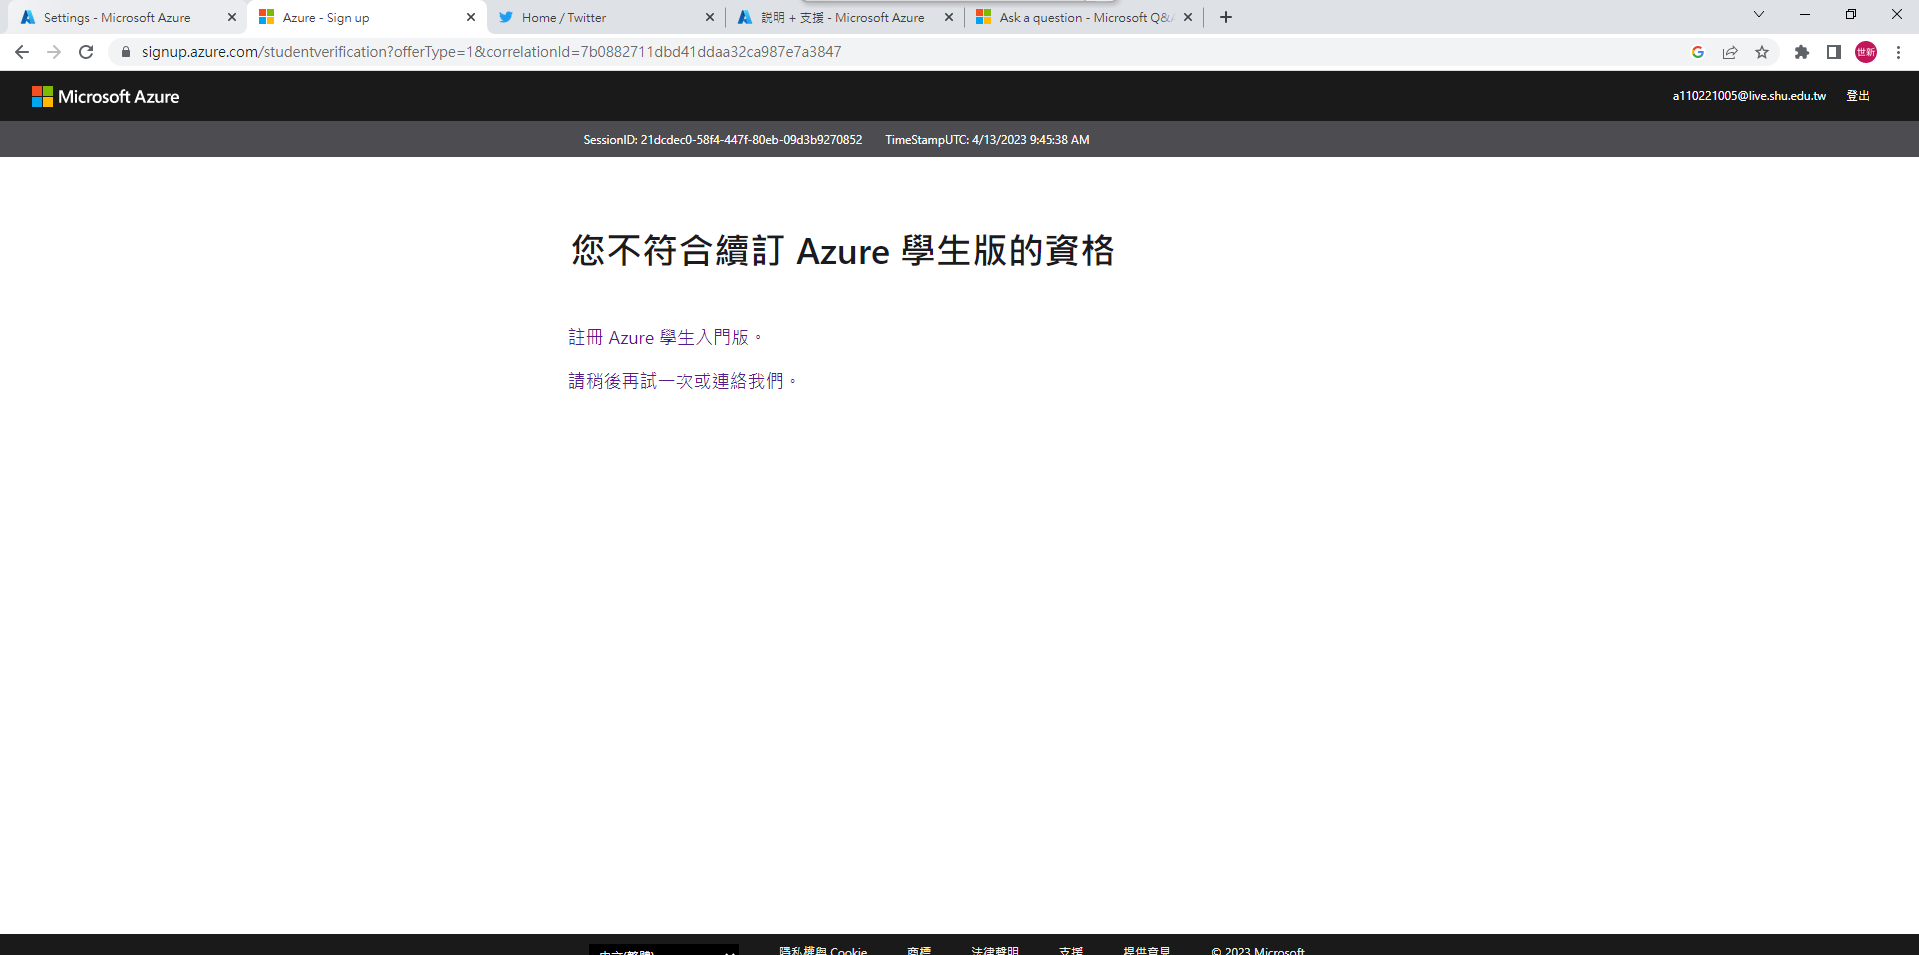This screenshot has width=1919, height=955.
Task: Close the Azure - Sign up tab
Action: click(471, 17)
